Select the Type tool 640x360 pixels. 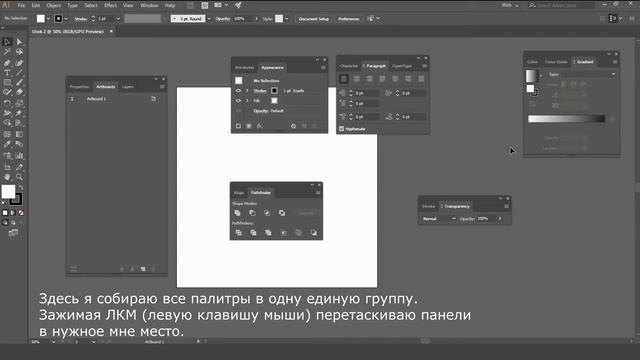coord(7,73)
